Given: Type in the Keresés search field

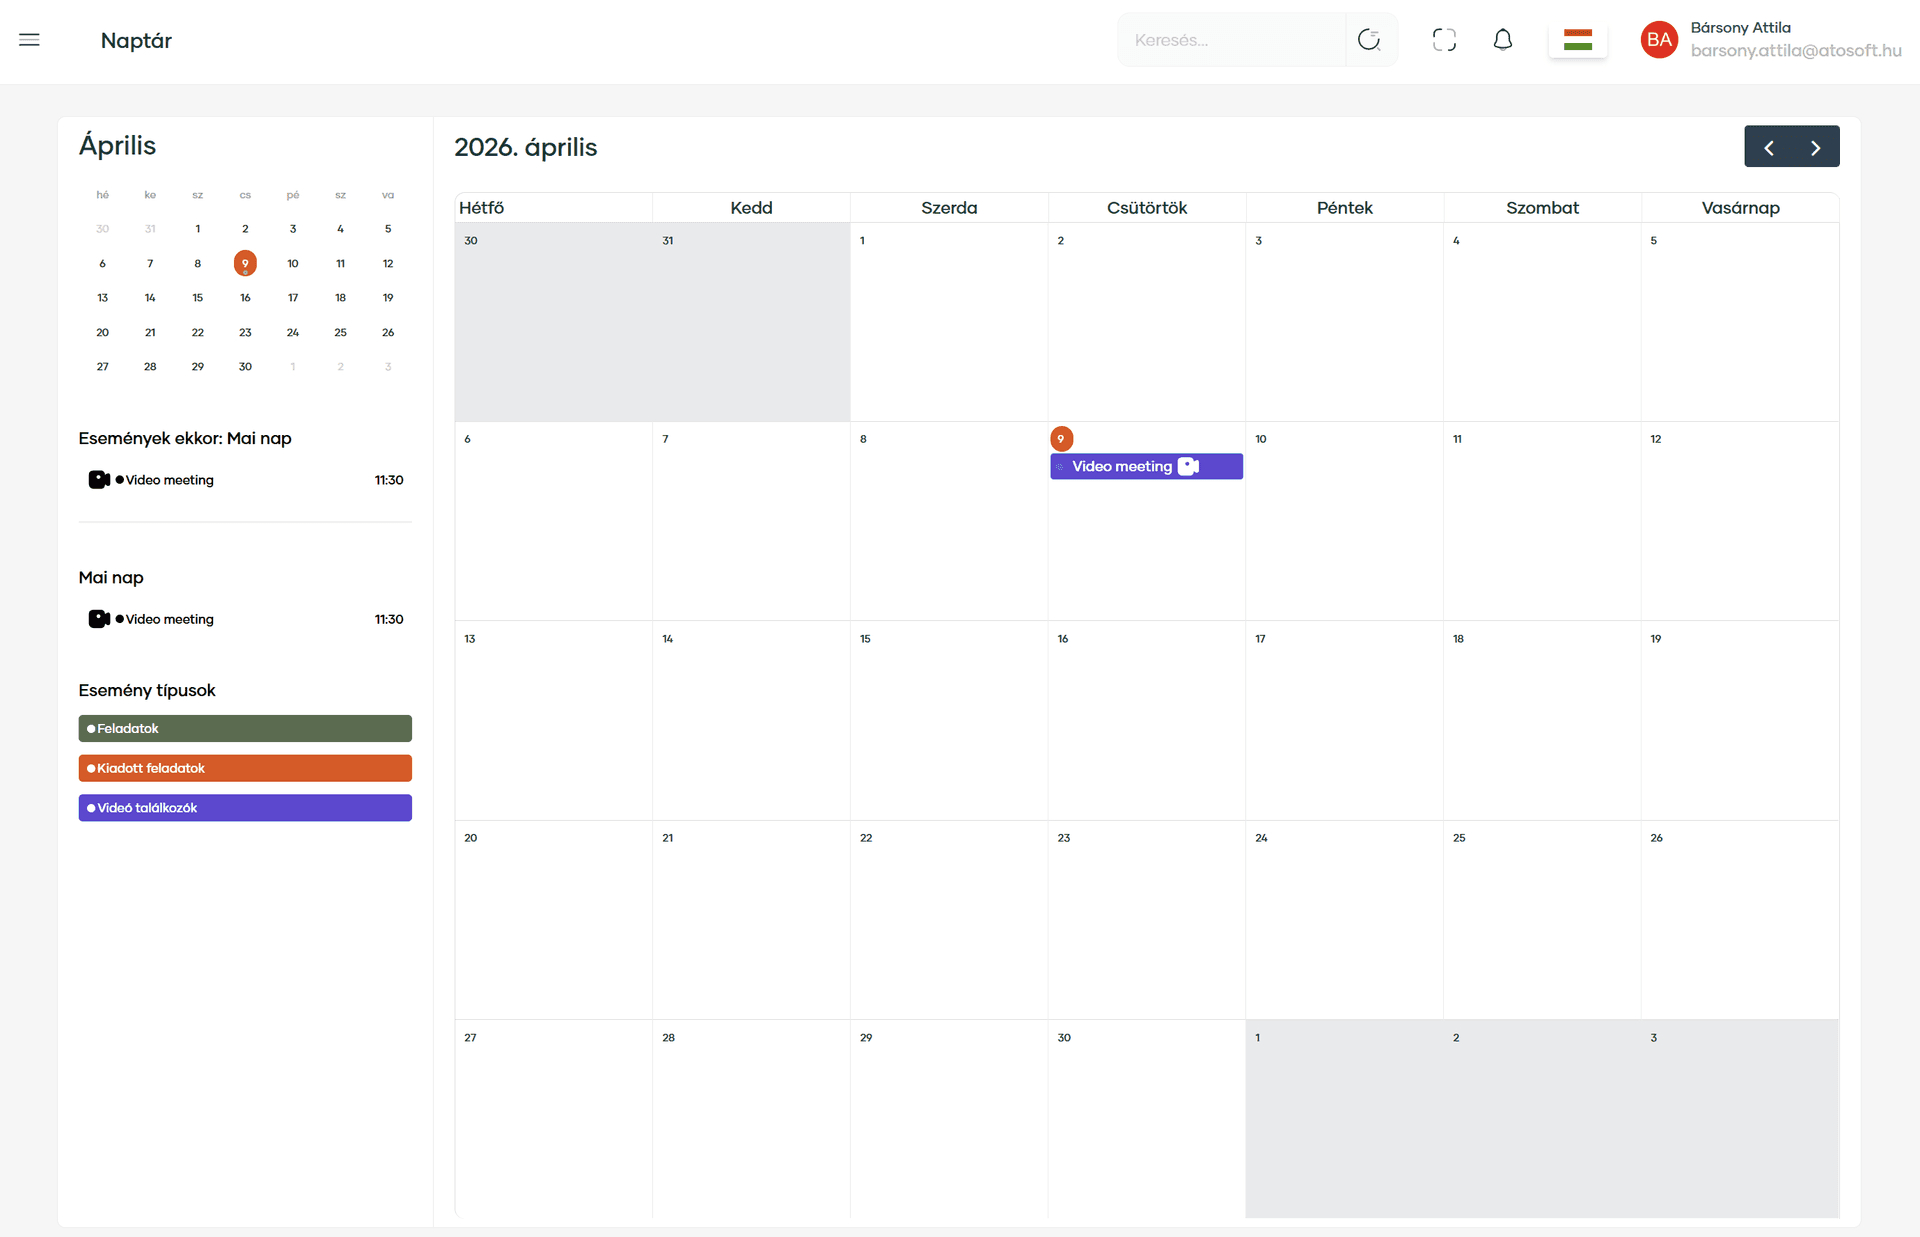Looking at the screenshot, I should (1230, 40).
